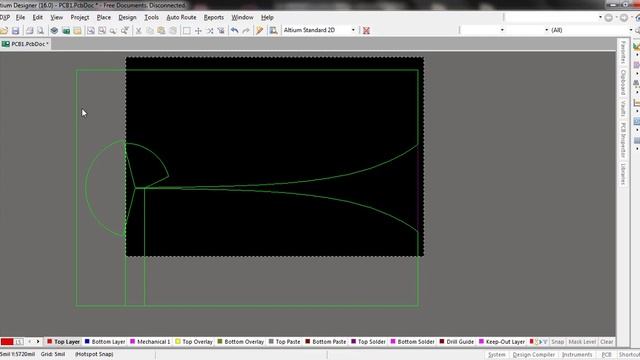Click the Print icon in toolbar

tap(29, 31)
